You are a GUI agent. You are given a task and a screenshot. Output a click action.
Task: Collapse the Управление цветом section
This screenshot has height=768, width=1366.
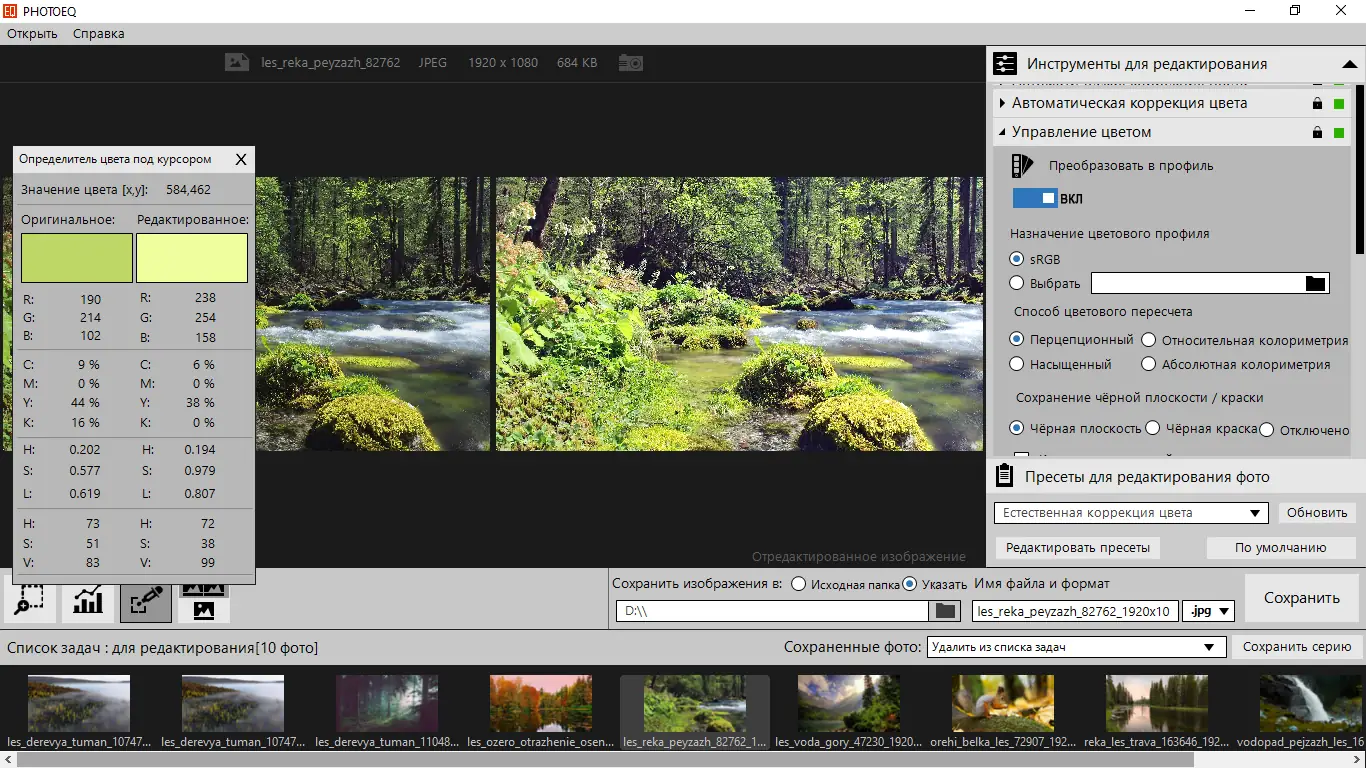pyautogui.click(x=1003, y=132)
